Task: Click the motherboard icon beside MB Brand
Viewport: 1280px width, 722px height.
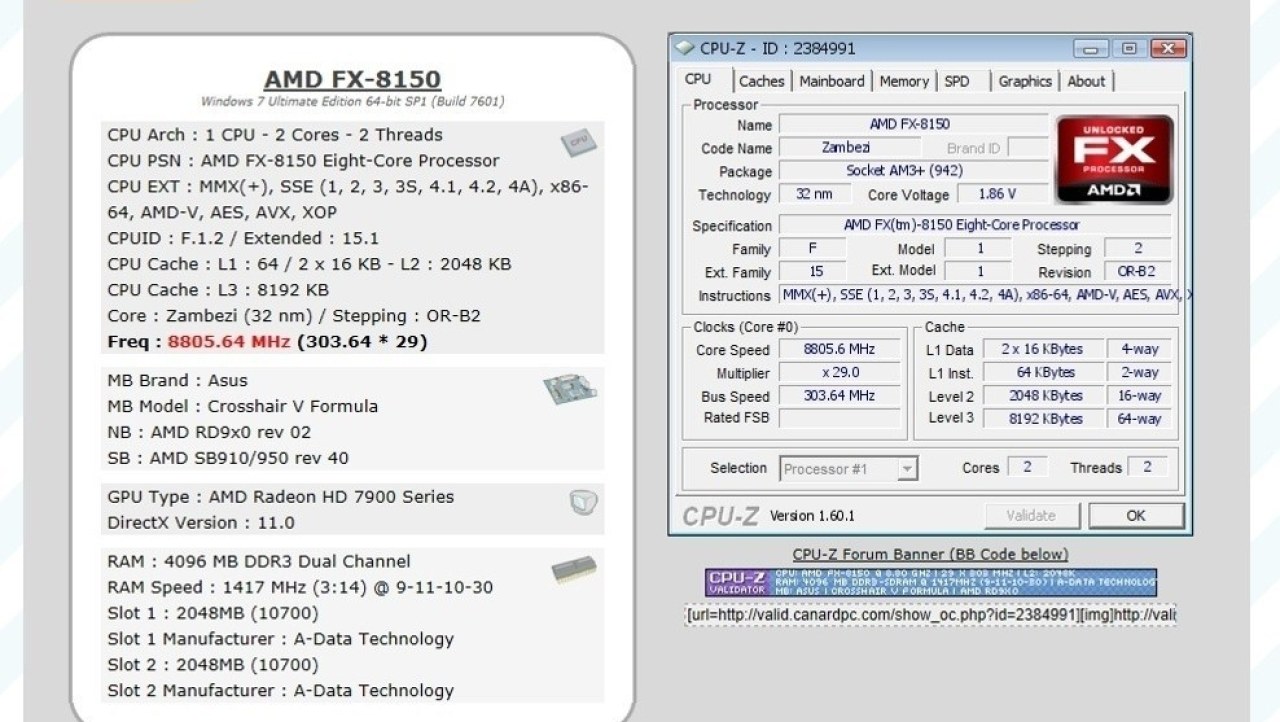Action: click(x=570, y=389)
